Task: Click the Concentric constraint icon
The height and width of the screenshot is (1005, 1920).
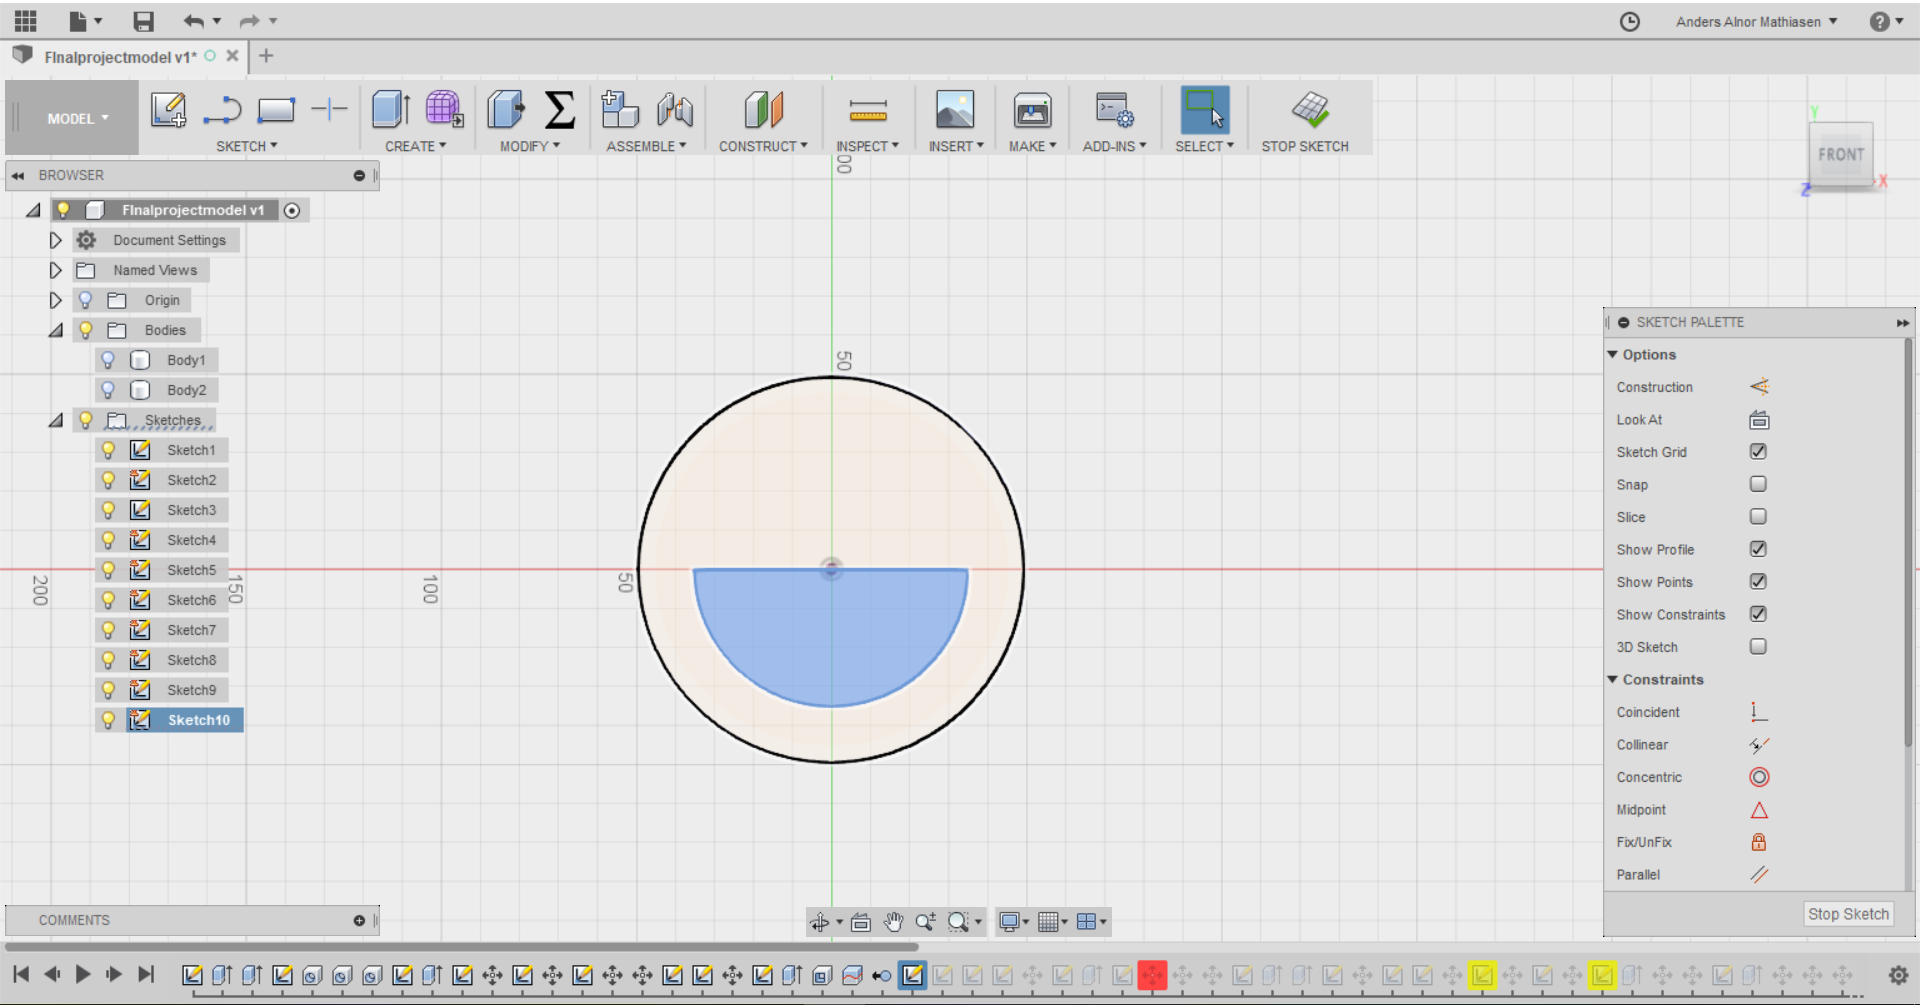Action: [1759, 777]
